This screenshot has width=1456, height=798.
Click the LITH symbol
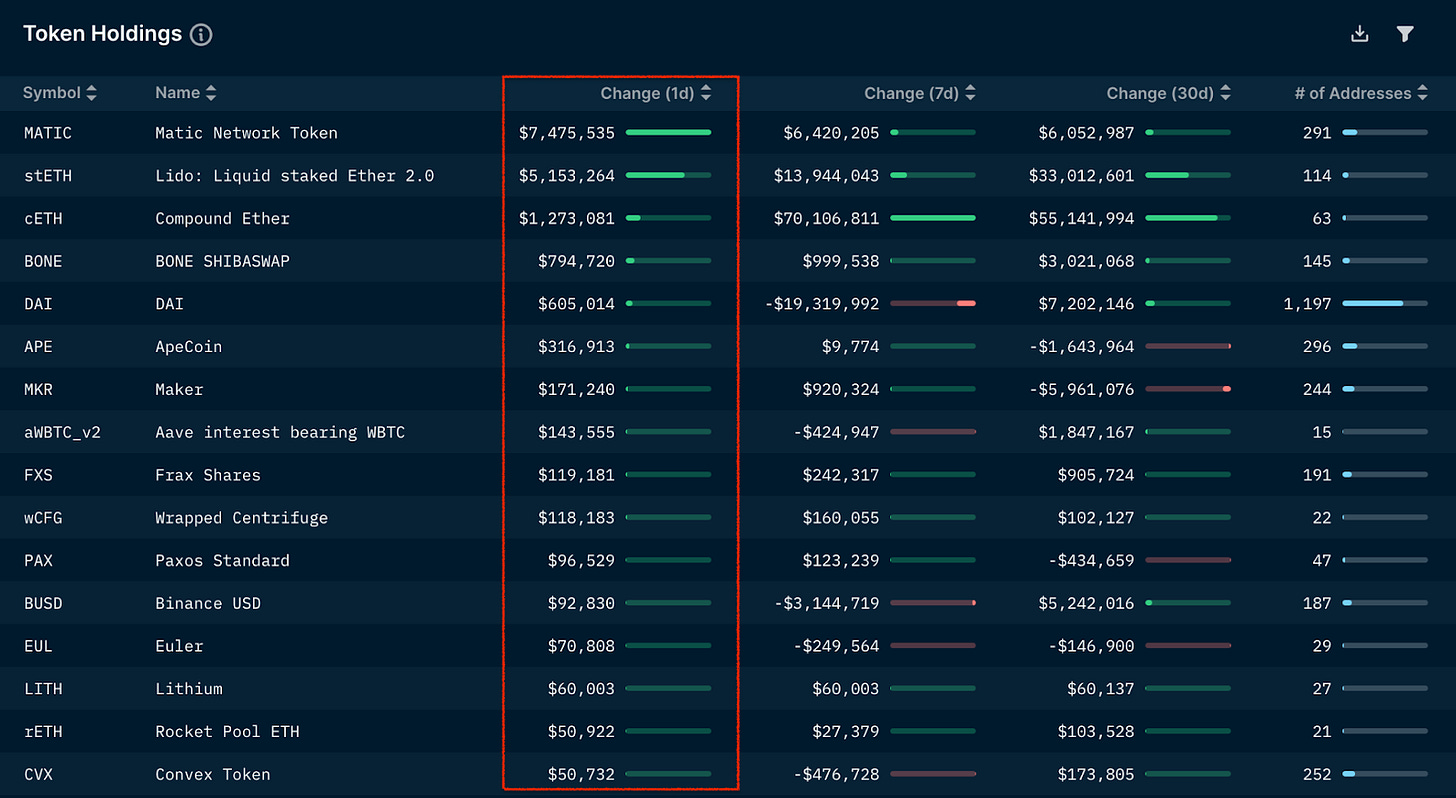tap(43, 689)
